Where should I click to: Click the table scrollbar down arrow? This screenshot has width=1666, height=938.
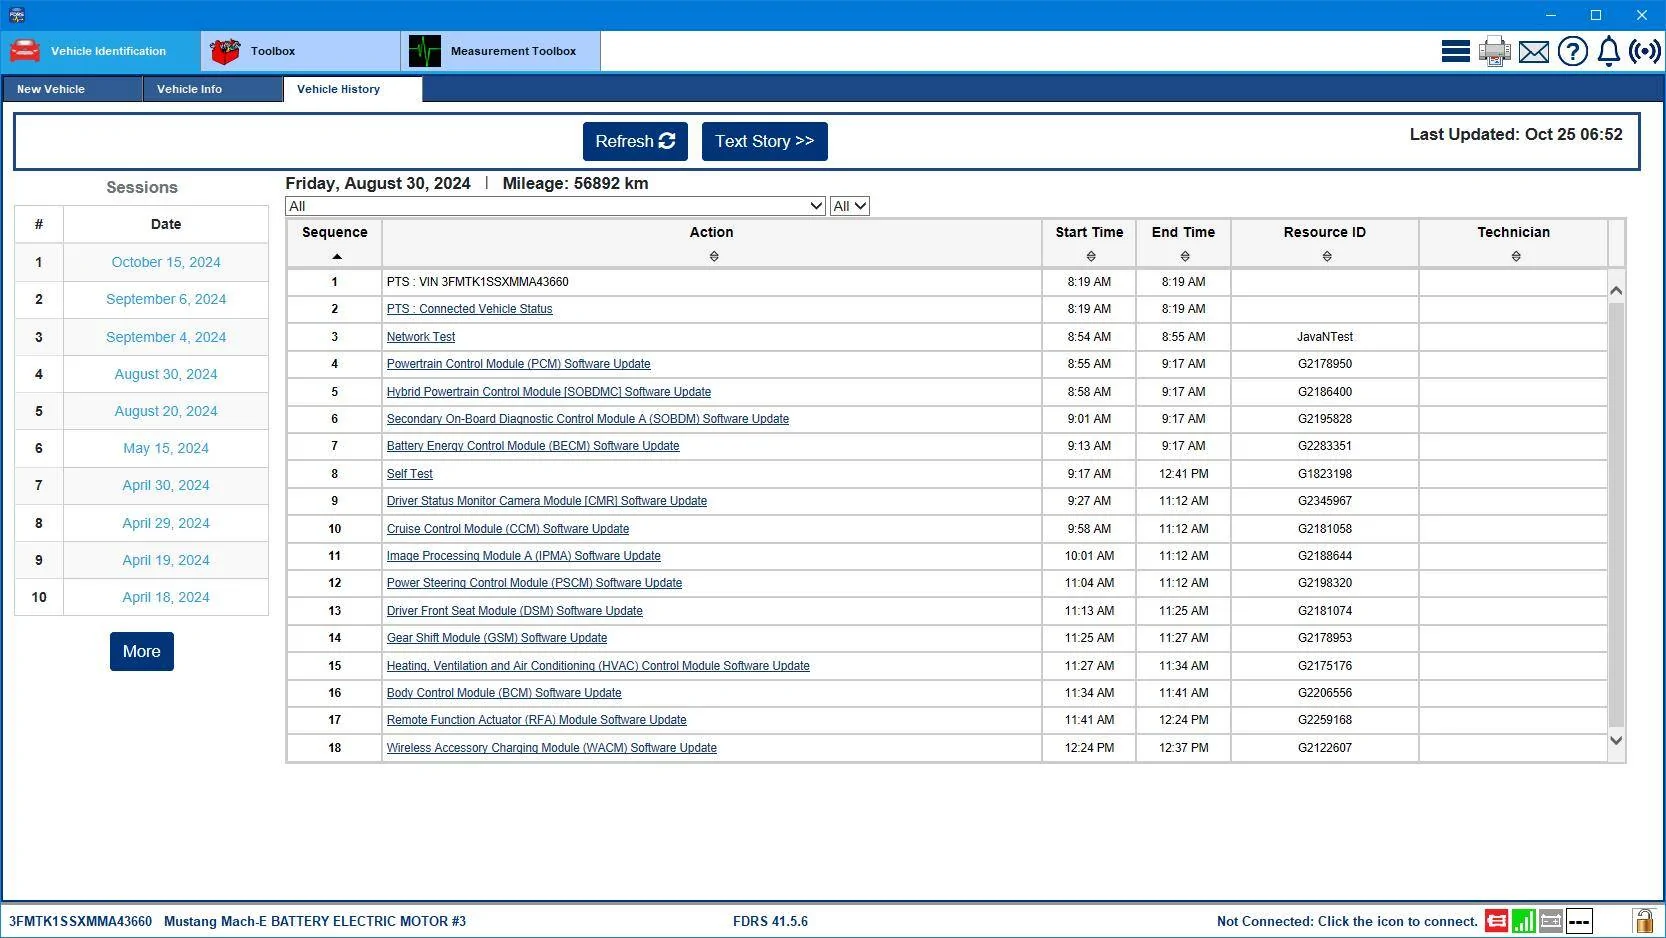1616,741
